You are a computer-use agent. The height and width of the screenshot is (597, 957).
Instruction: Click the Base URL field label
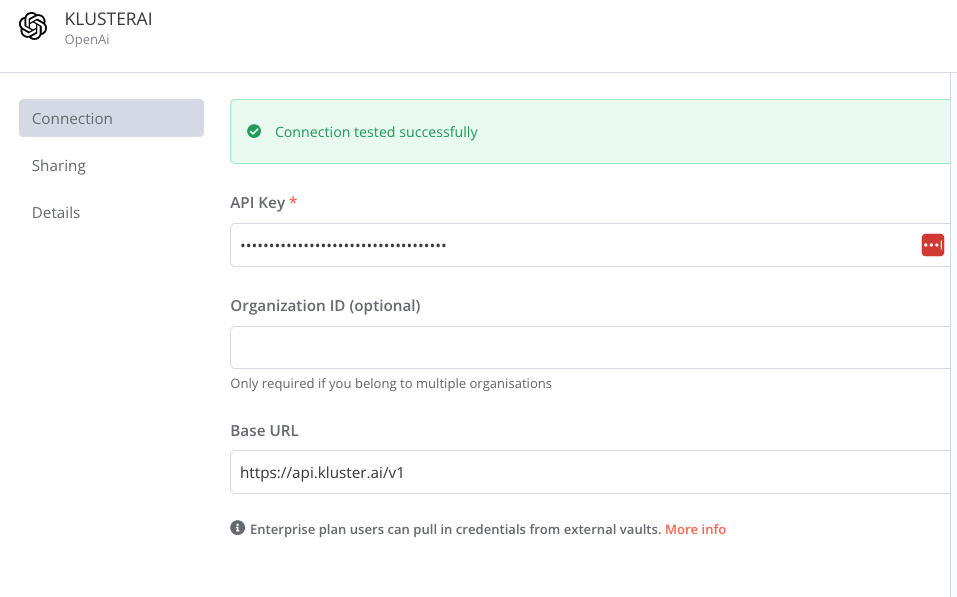point(263,430)
